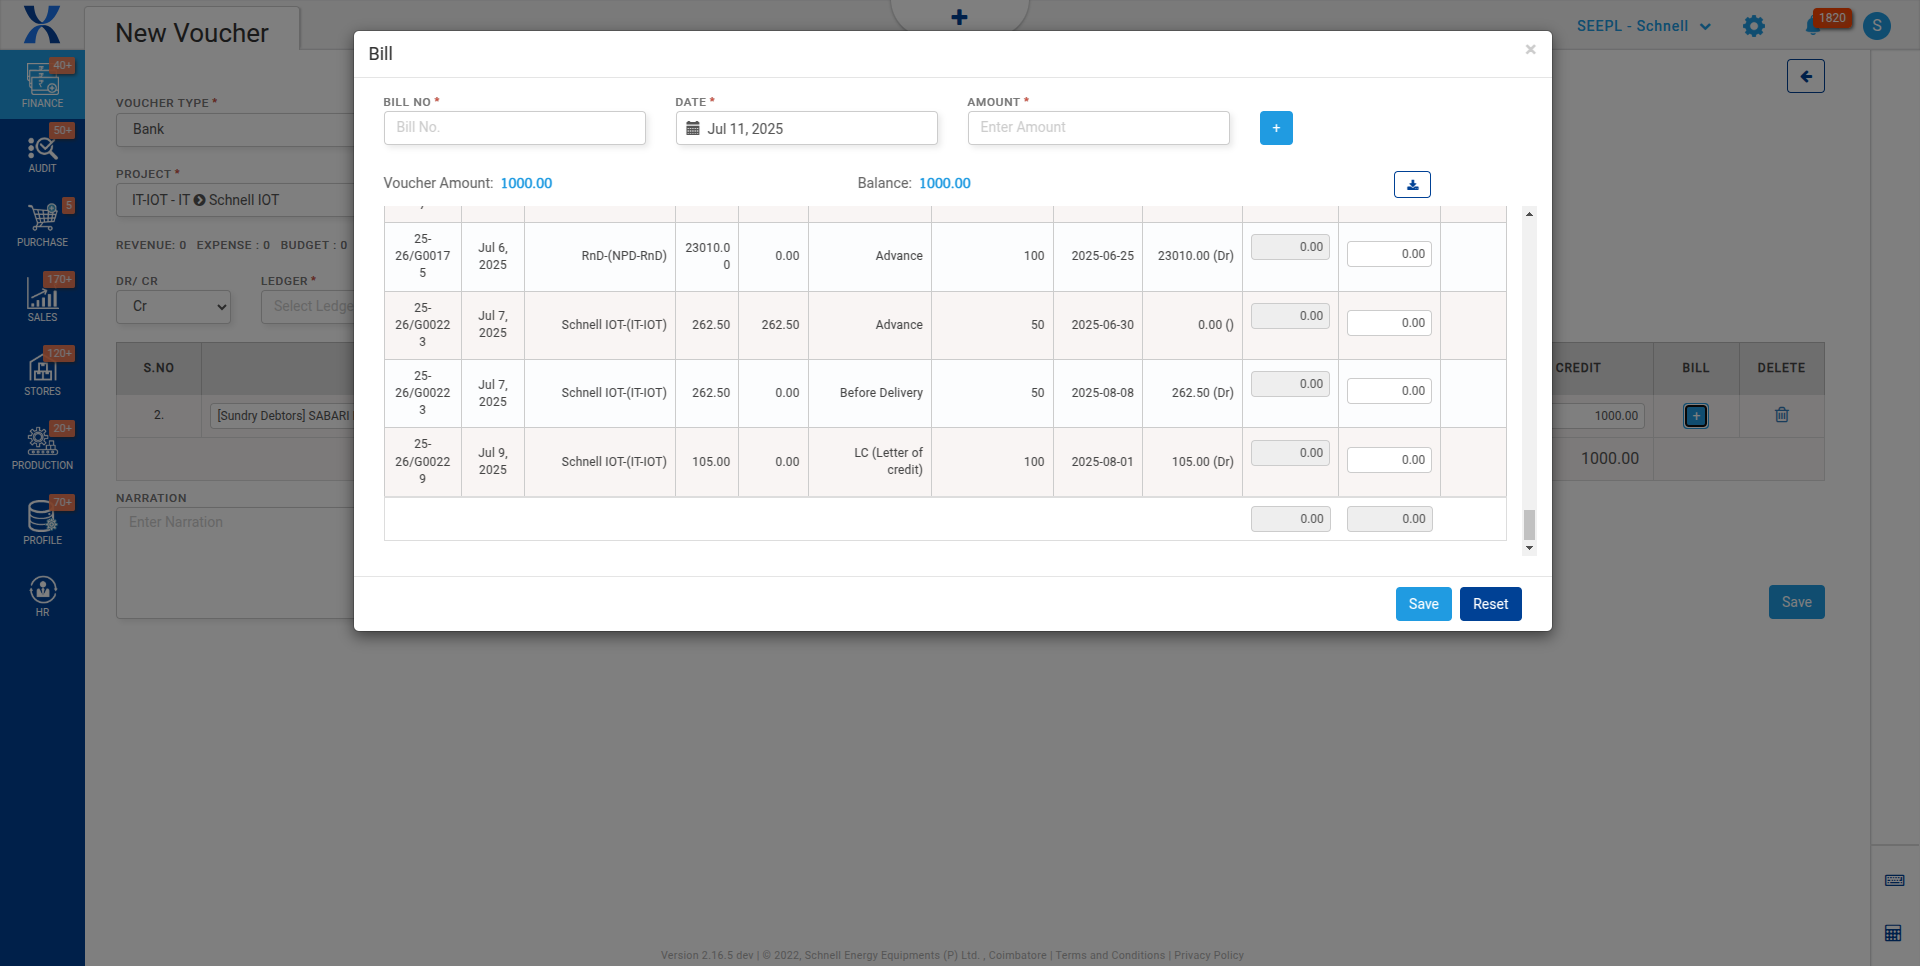Open the Stores module icon
The image size is (1920, 966).
coord(42,373)
